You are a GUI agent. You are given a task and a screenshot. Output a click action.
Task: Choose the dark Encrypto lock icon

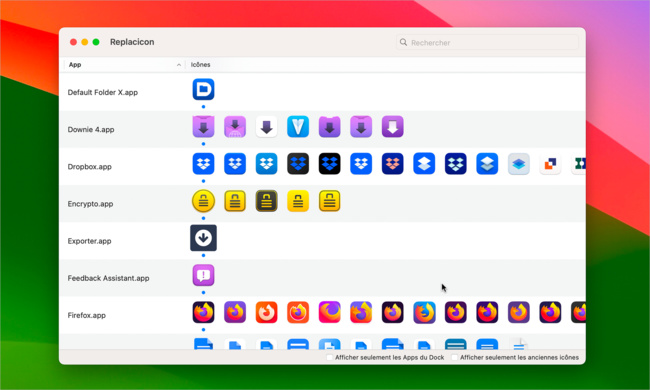tap(266, 201)
